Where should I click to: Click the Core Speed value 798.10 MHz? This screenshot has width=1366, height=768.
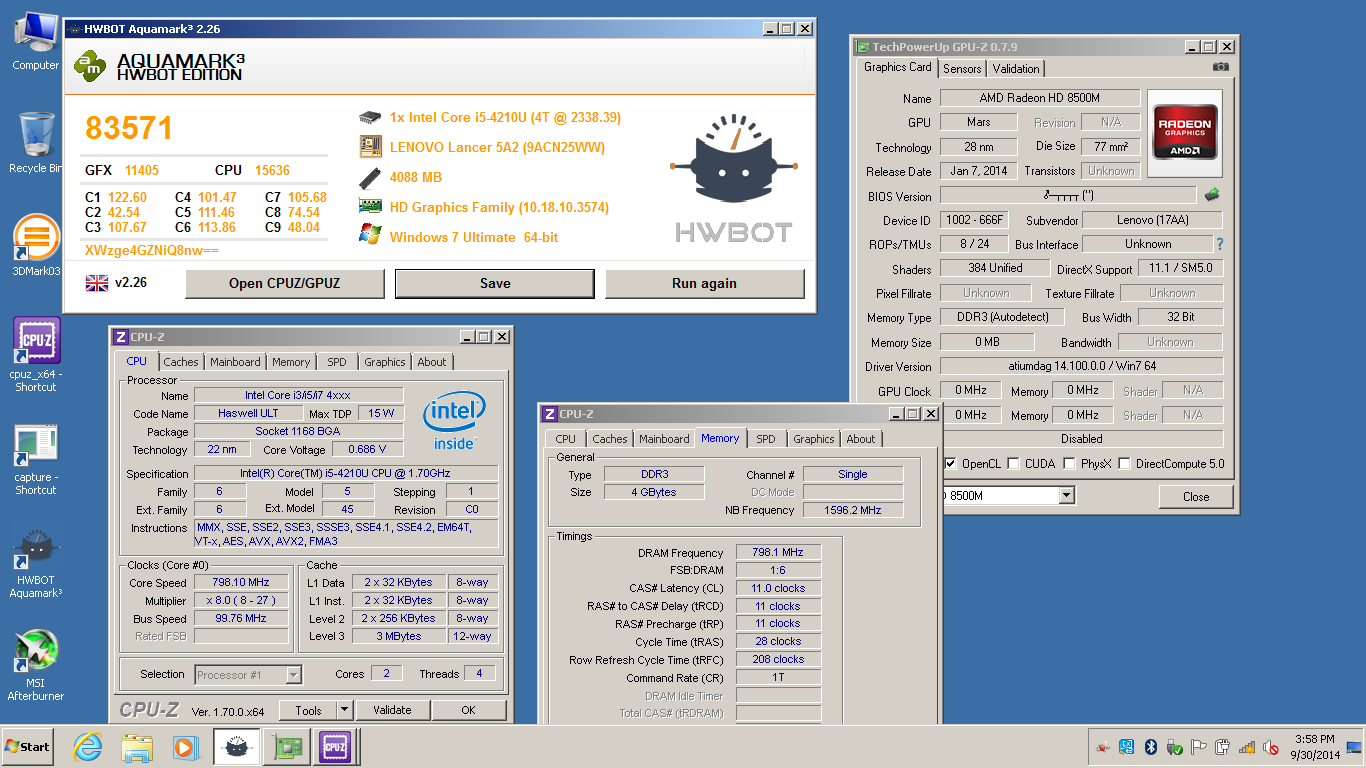pyautogui.click(x=241, y=582)
